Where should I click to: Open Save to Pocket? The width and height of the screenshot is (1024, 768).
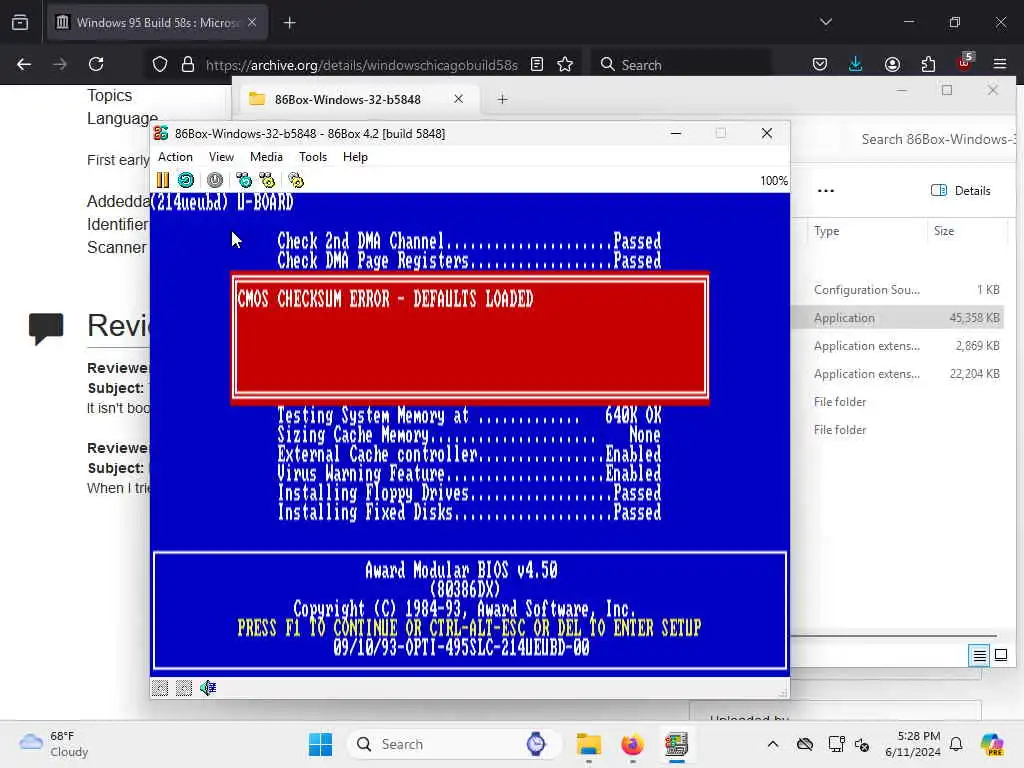pos(820,64)
